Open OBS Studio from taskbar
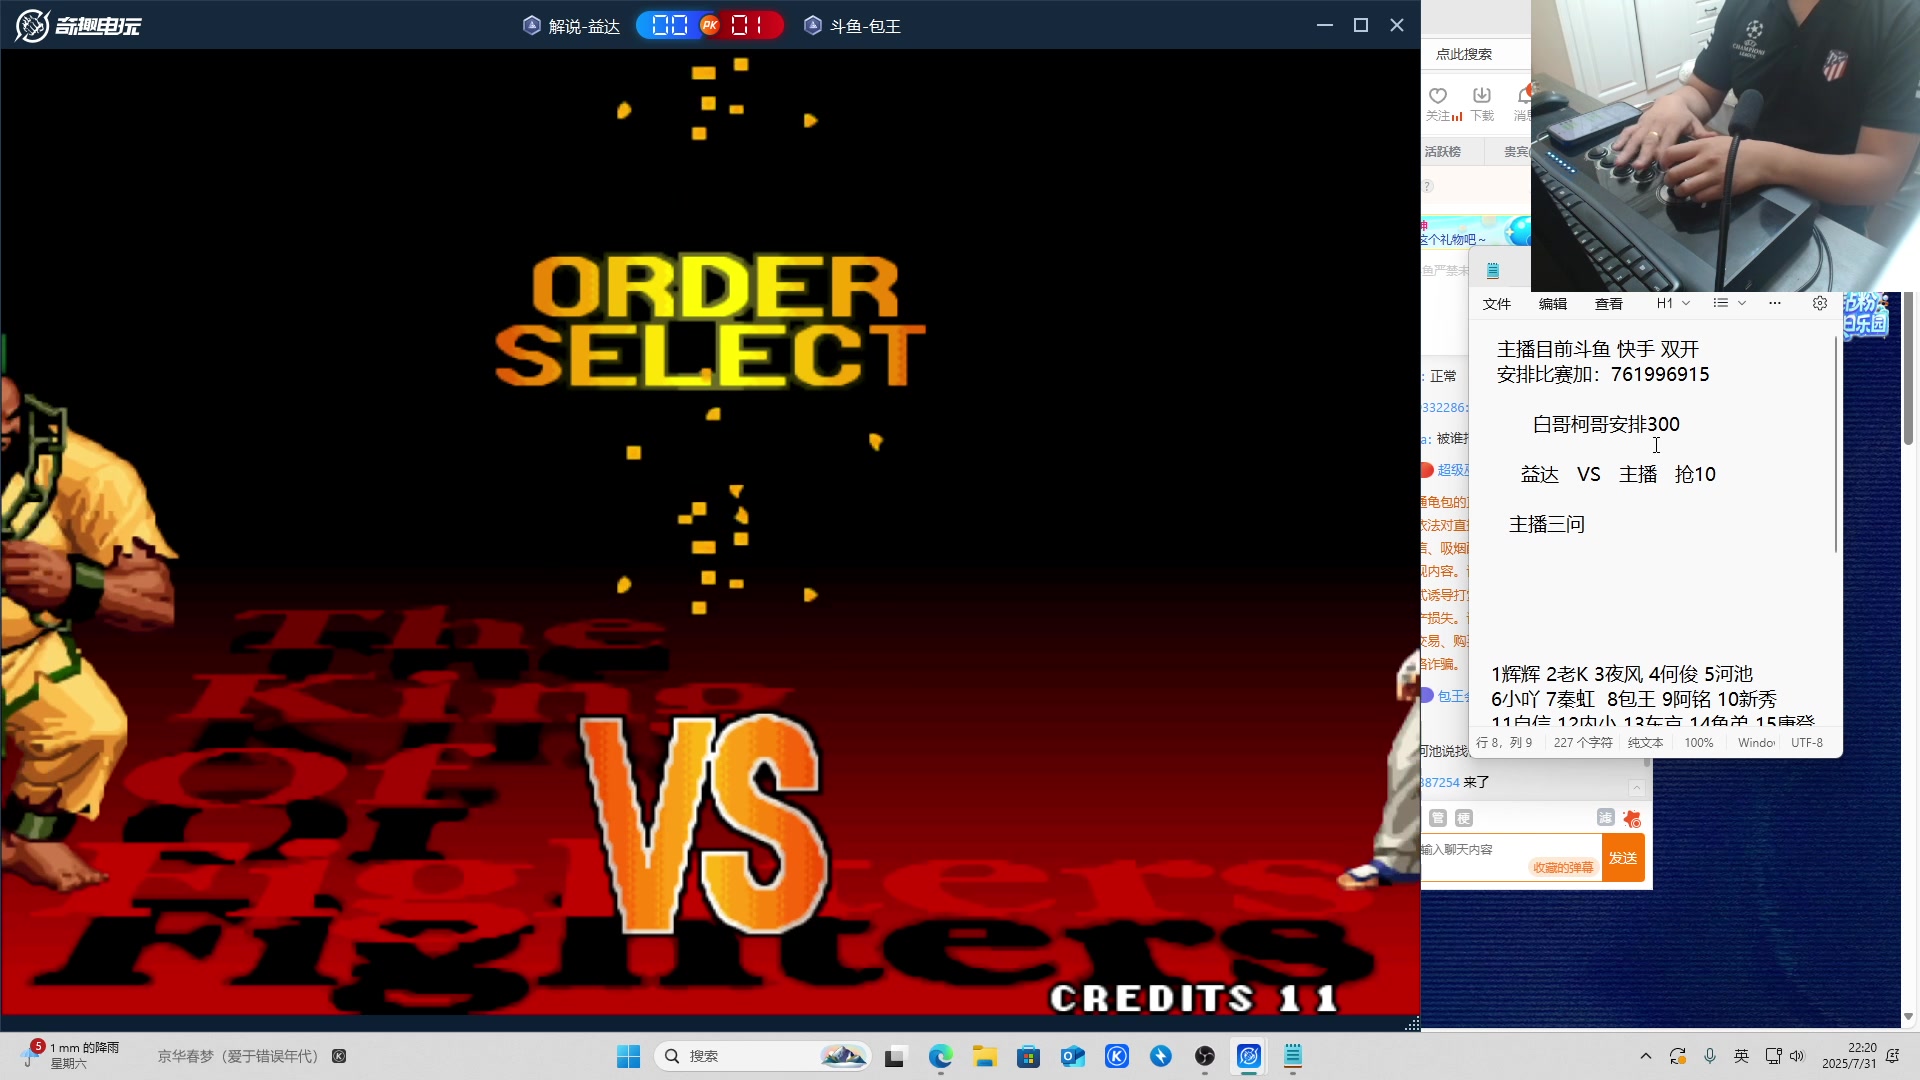Screen dimensions: 1920x1080 pos(1205,1056)
